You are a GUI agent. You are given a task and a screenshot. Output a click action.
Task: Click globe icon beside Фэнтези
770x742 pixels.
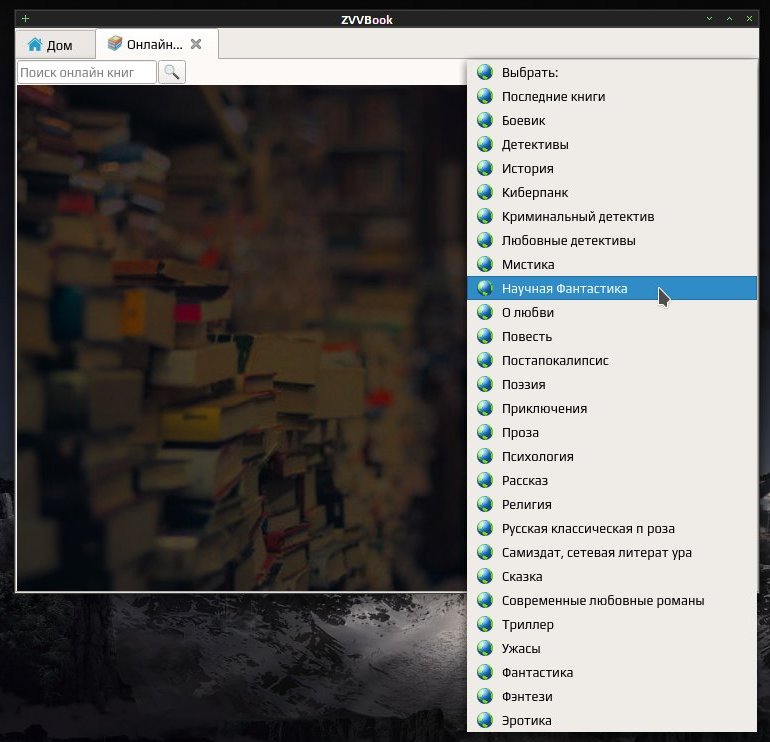click(485, 696)
